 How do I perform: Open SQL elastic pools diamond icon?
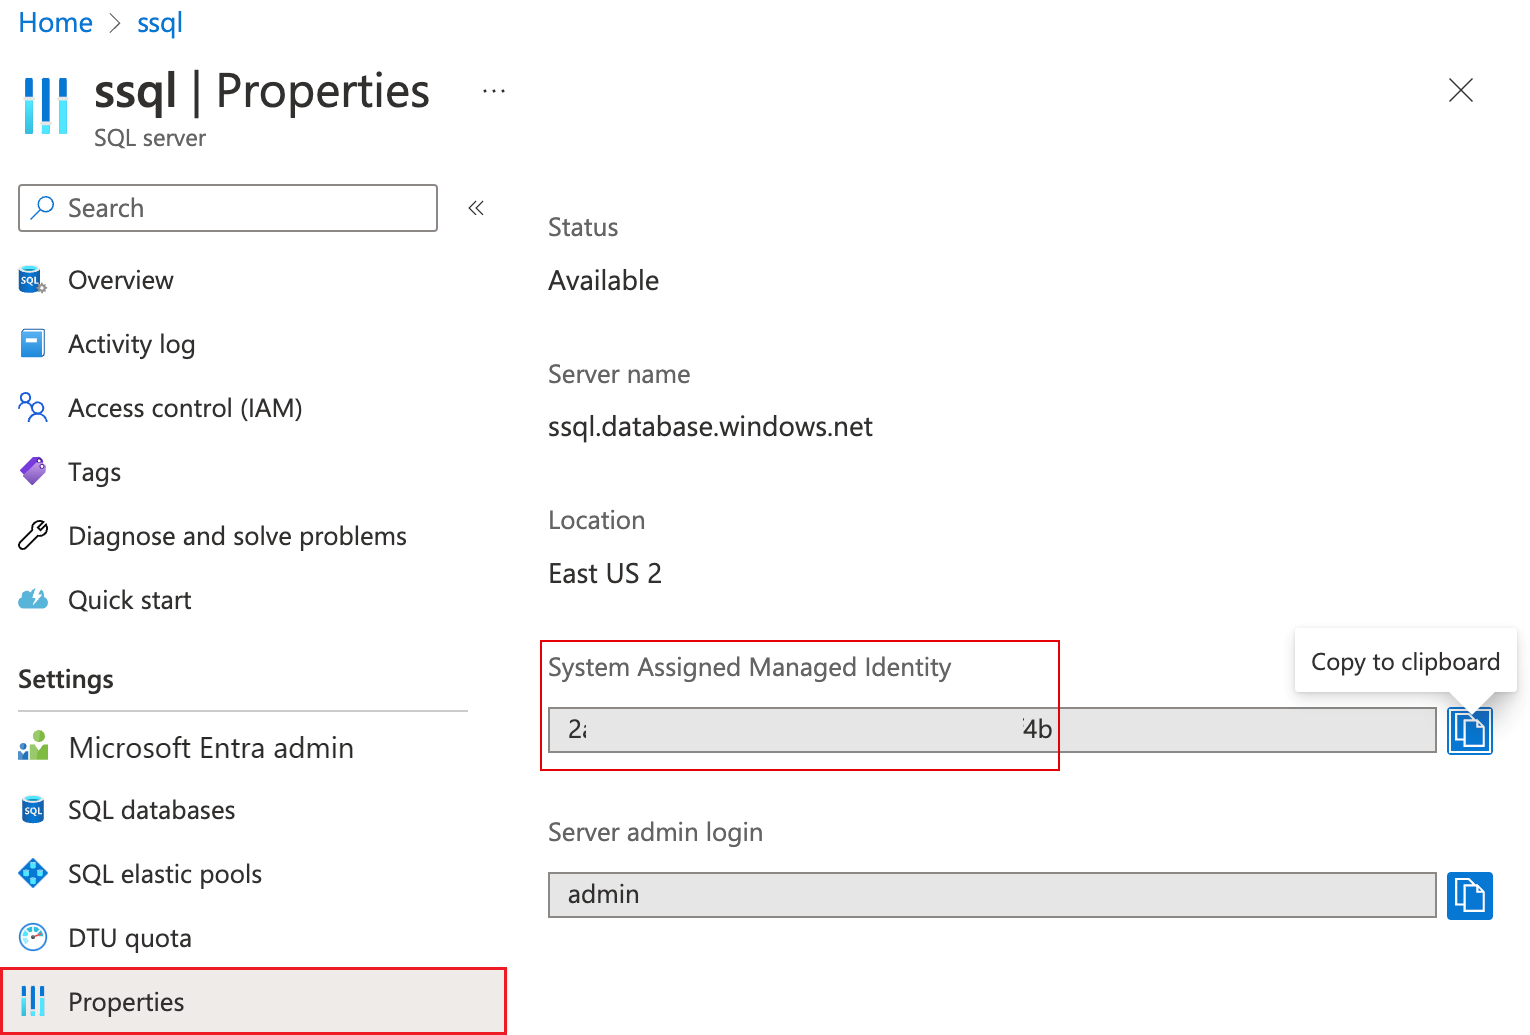click(x=32, y=873)
